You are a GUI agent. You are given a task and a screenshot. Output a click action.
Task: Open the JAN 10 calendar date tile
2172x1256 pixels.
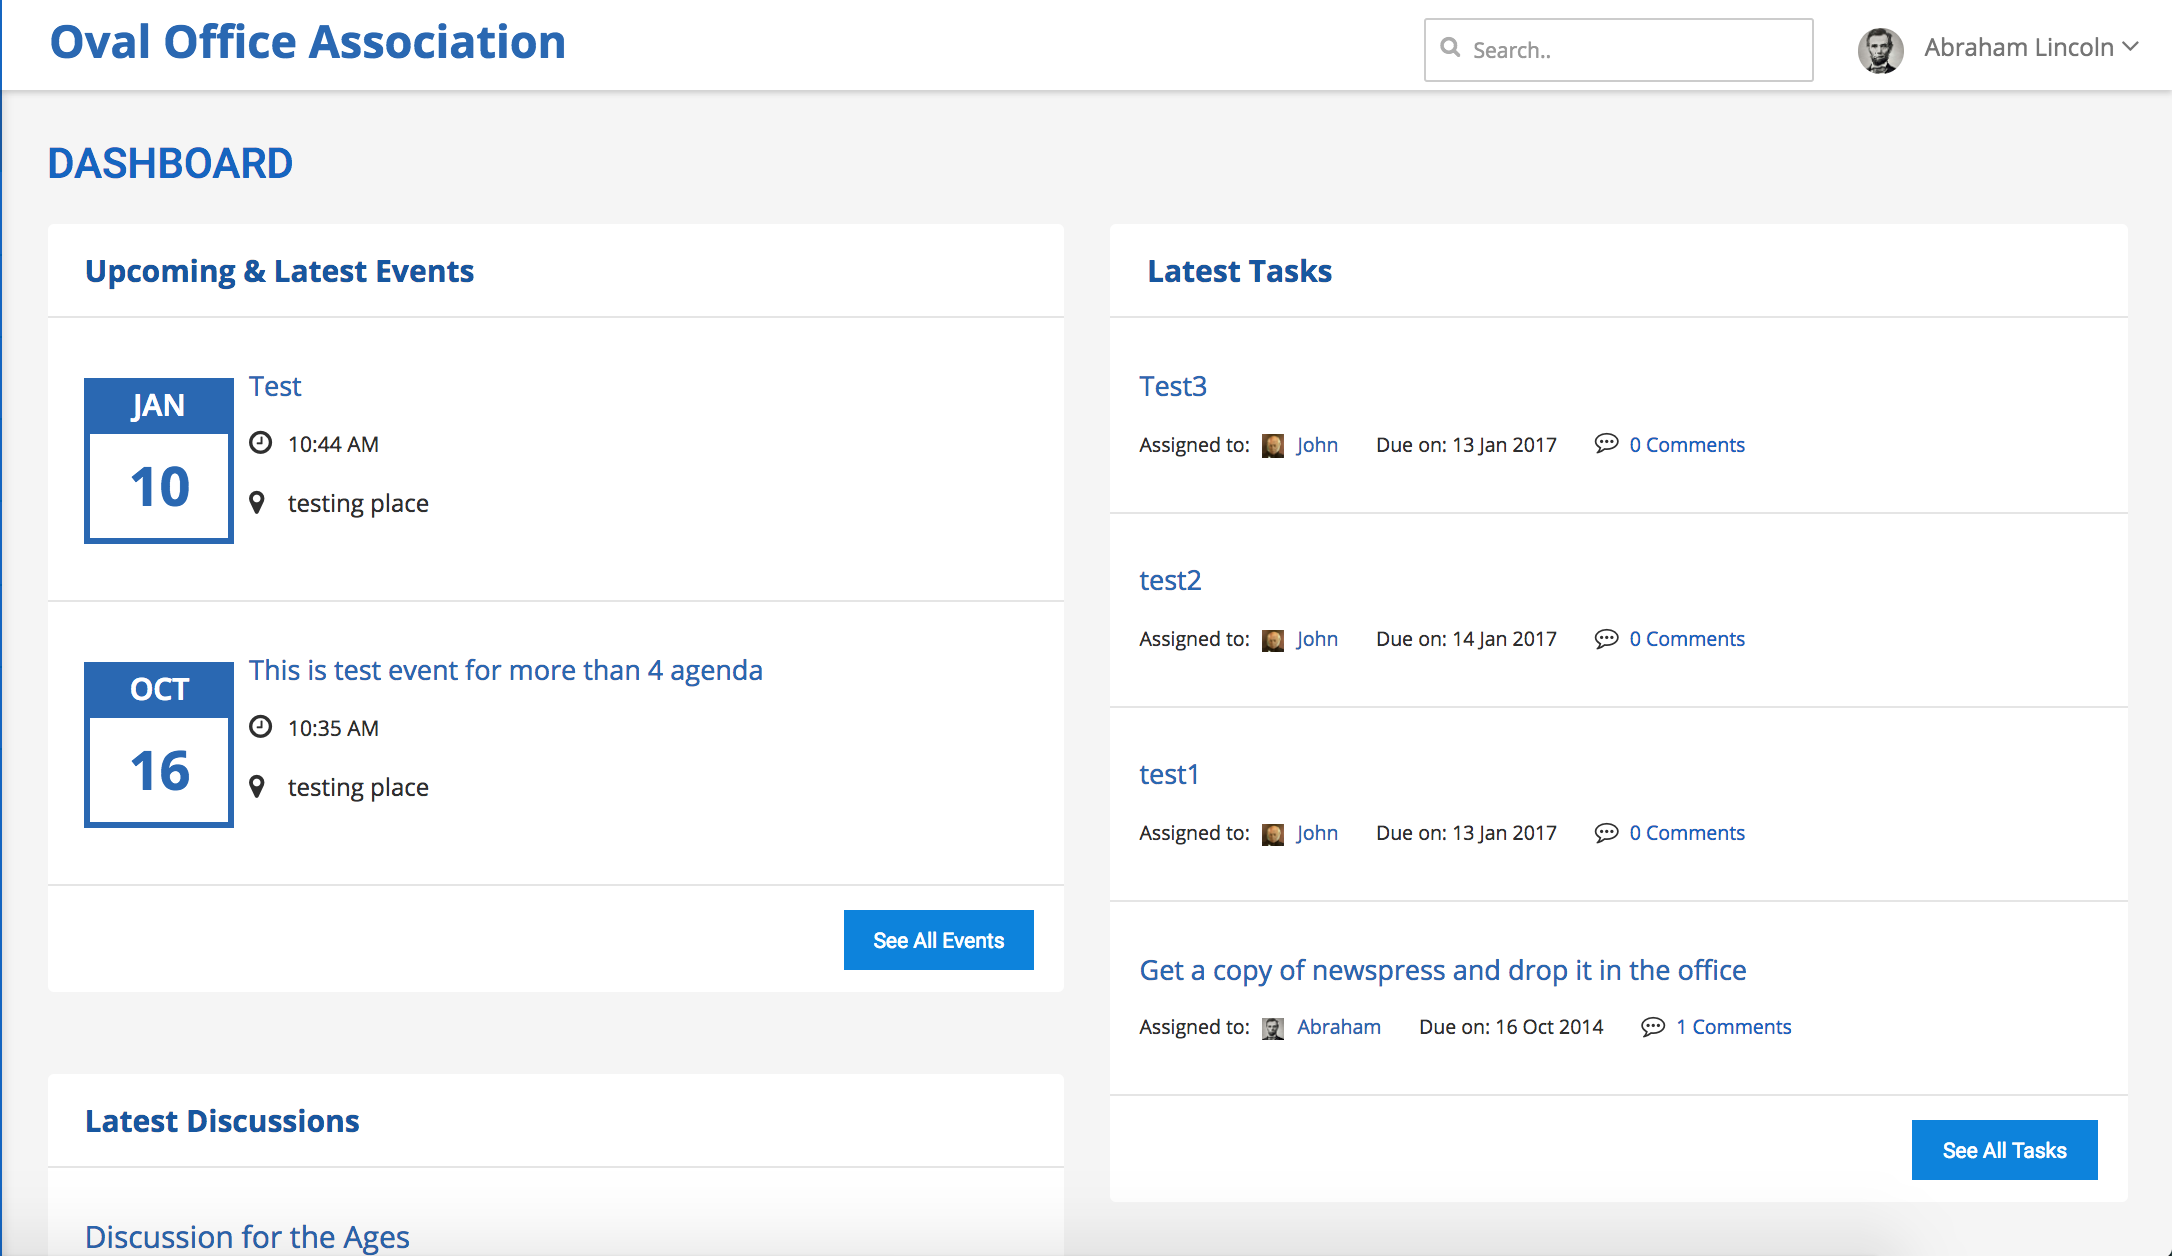[x=159, y=461]
